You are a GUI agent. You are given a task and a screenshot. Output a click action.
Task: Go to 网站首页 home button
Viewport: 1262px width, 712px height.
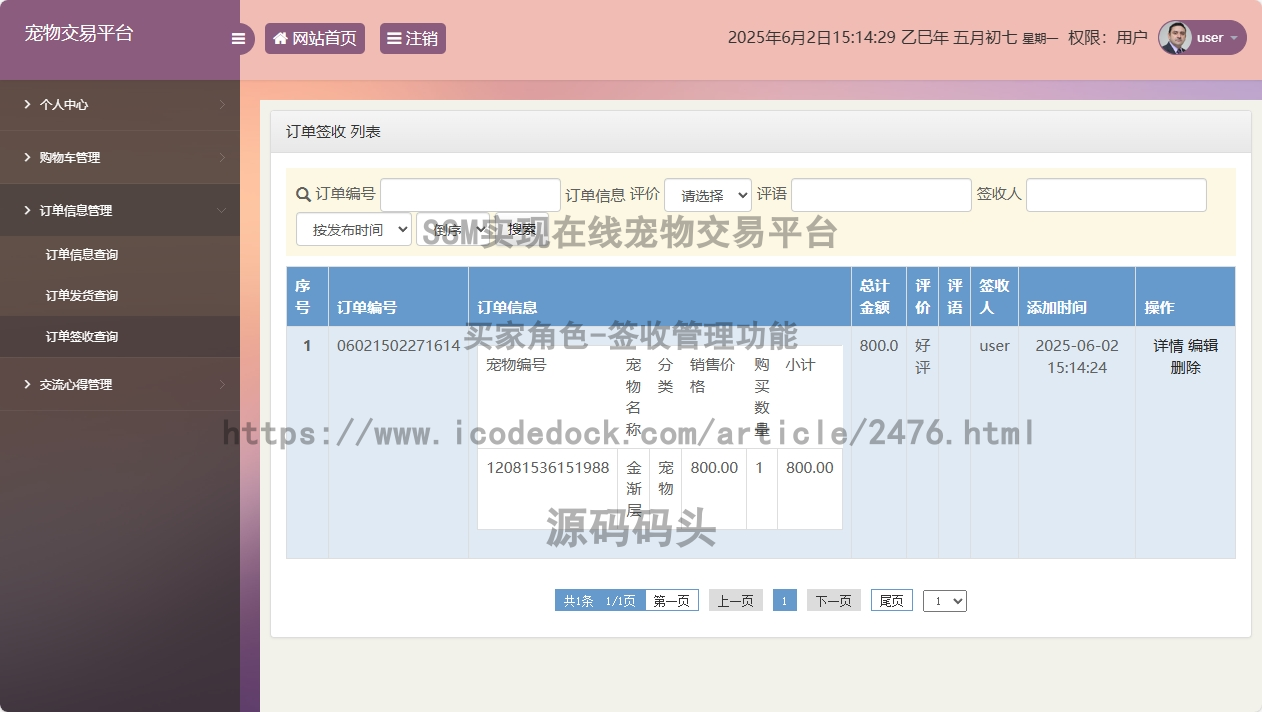[x=315, y=38]
